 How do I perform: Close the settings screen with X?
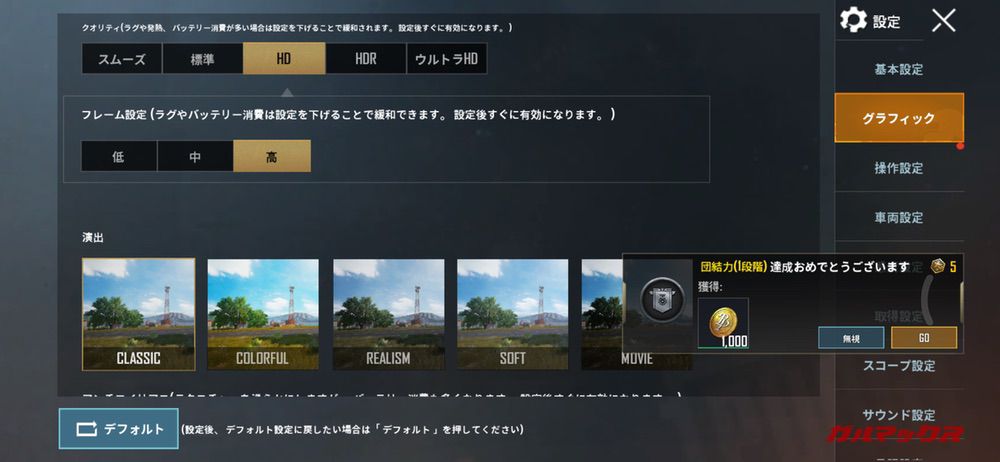click(x=943, y=20)
